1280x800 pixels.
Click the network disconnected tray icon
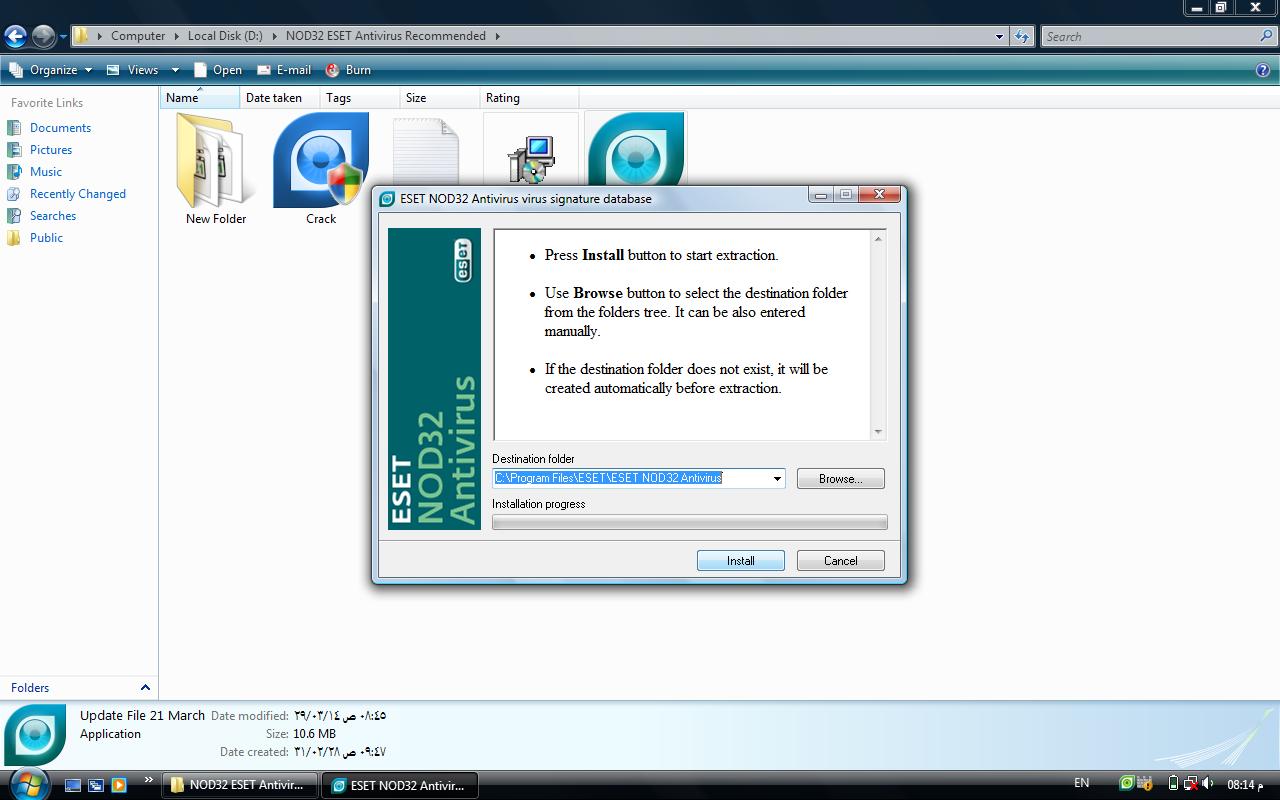[x=1190, y=784]
